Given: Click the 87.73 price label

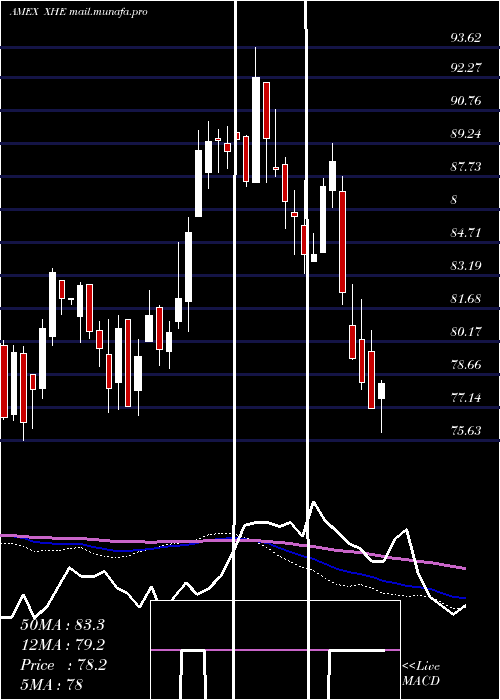Looking at the screenshot, I should point(466,167).
